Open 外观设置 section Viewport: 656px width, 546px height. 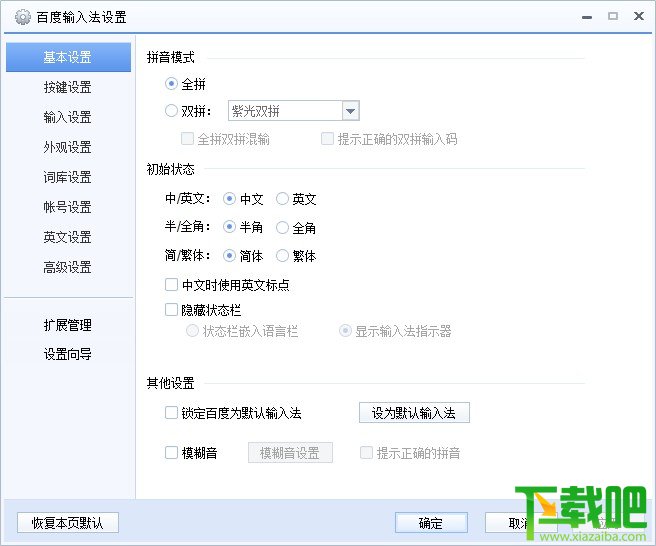coord(67,147)
